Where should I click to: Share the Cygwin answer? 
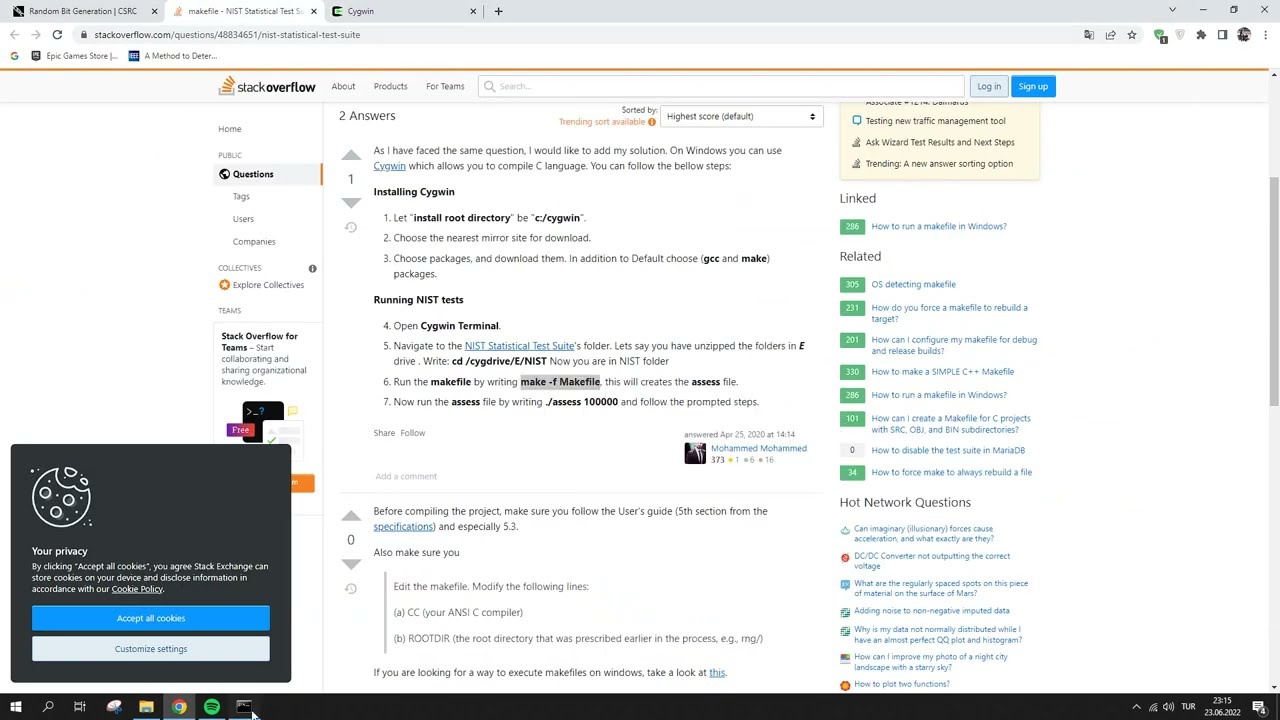[x=384, y=433]
